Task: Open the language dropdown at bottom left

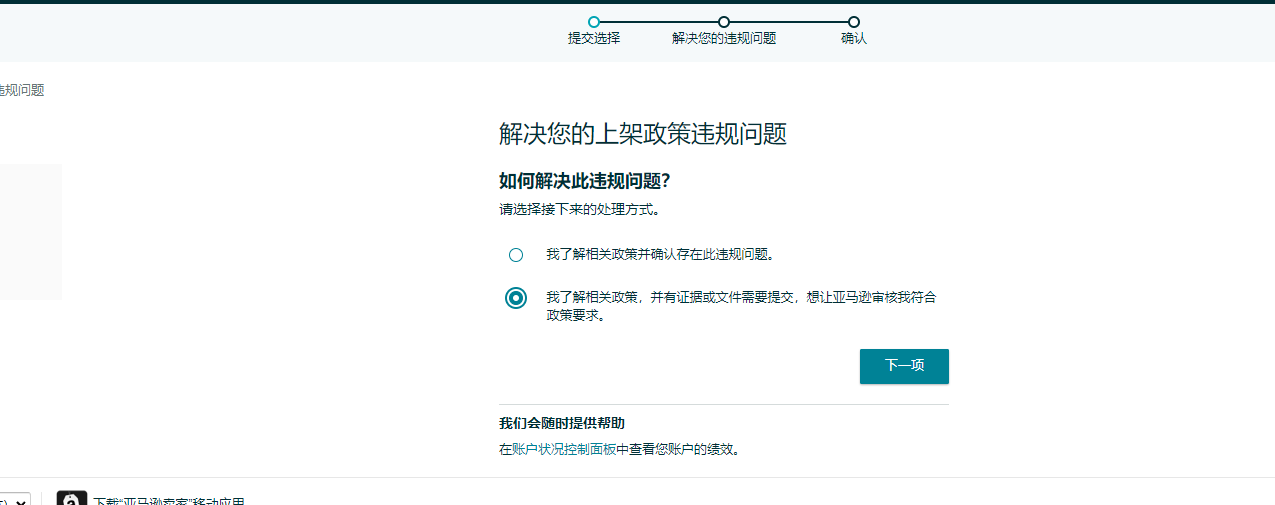Action: (x=15, y=500)
